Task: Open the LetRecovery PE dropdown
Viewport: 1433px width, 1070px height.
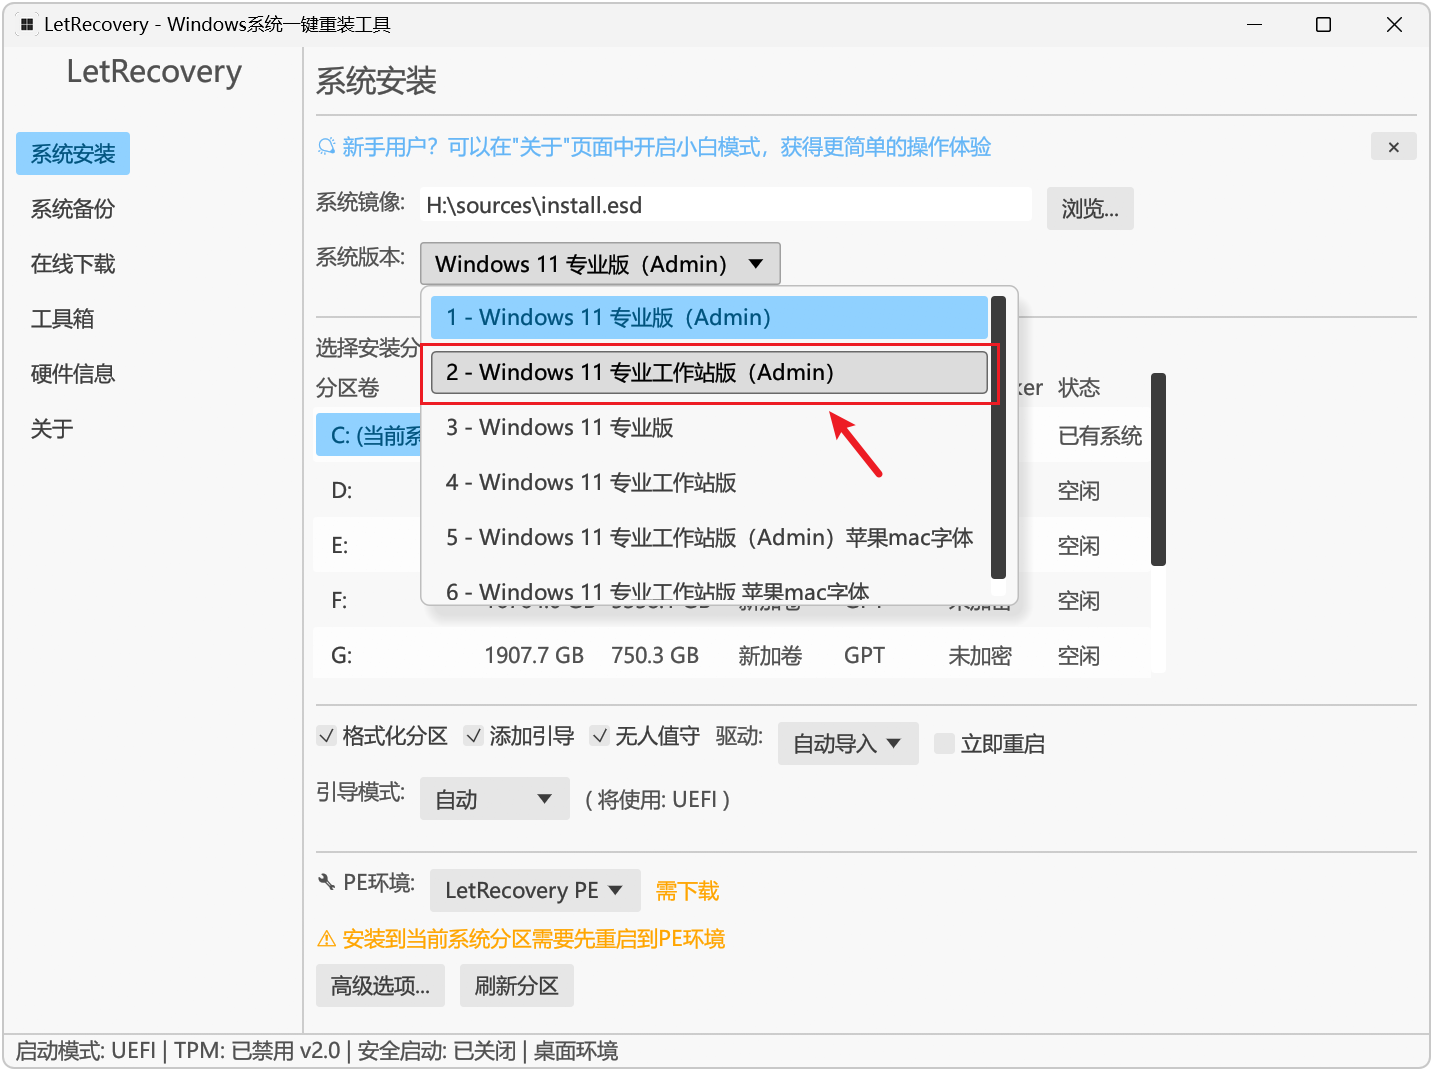Action: (535, 890)
